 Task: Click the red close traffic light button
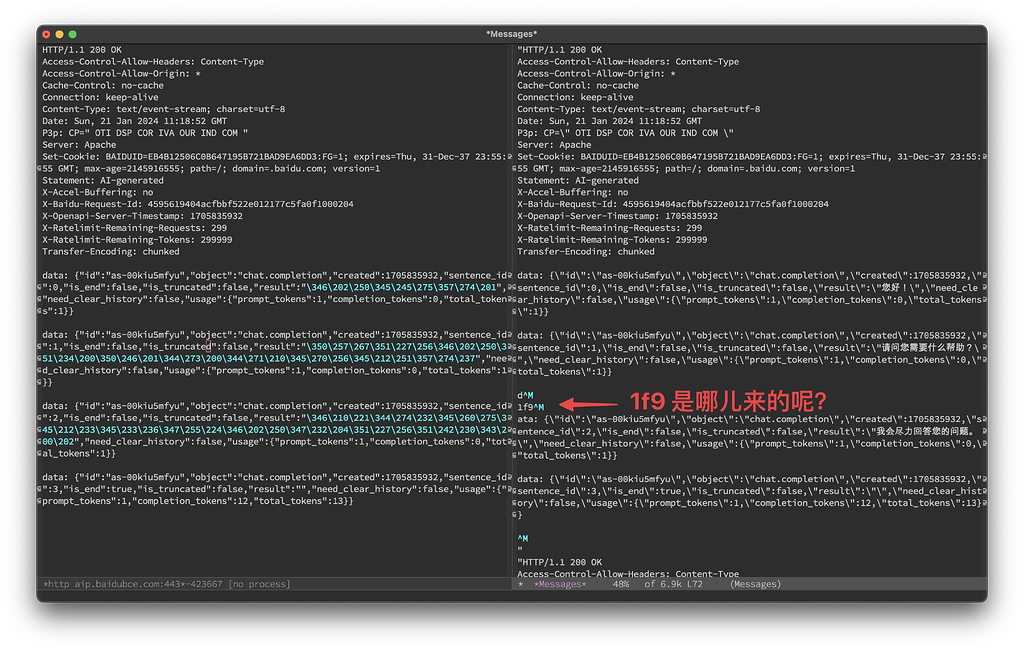tap(45, 33)
